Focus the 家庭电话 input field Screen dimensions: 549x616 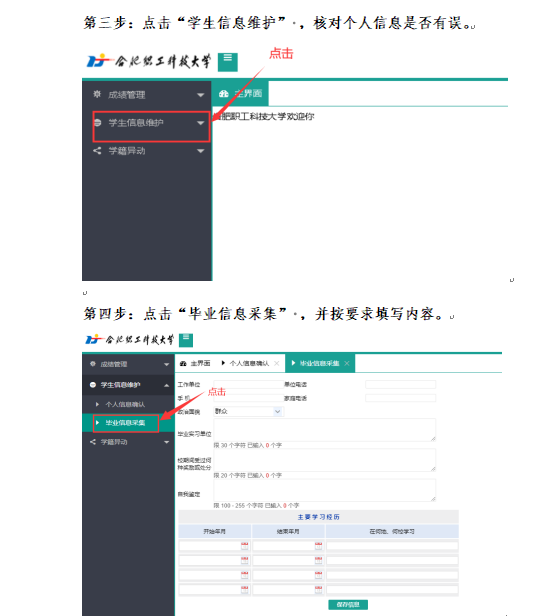point(400,398)
